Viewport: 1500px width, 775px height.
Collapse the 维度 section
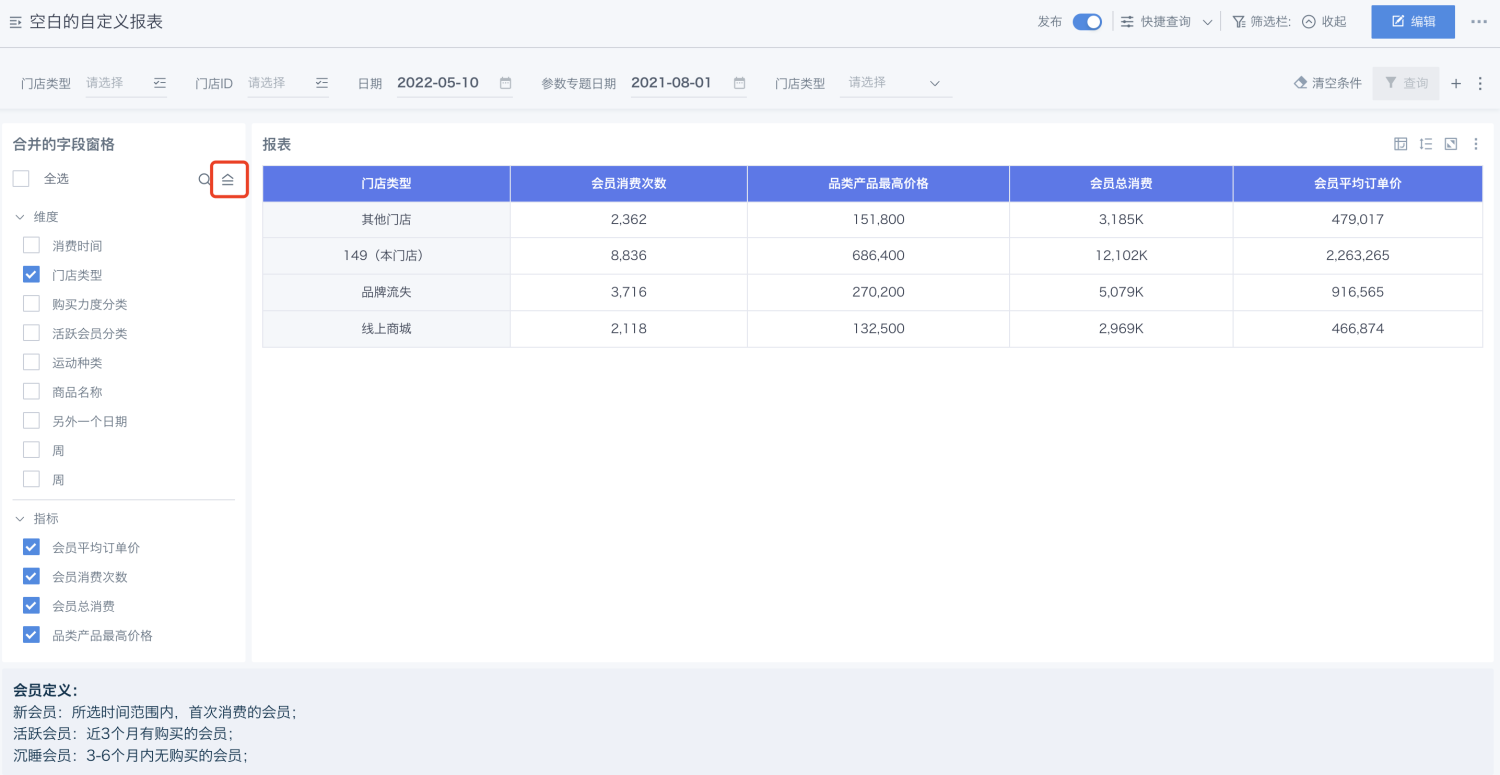(x=20, y=216)
